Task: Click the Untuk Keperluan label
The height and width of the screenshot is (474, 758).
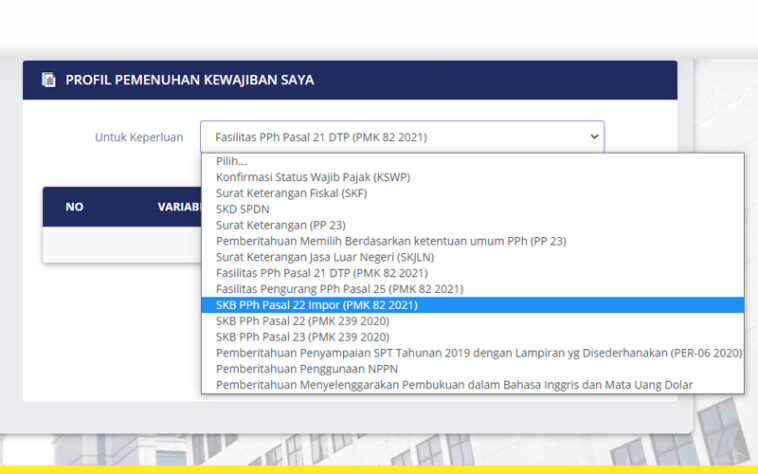Action: [x=139, y=137]
